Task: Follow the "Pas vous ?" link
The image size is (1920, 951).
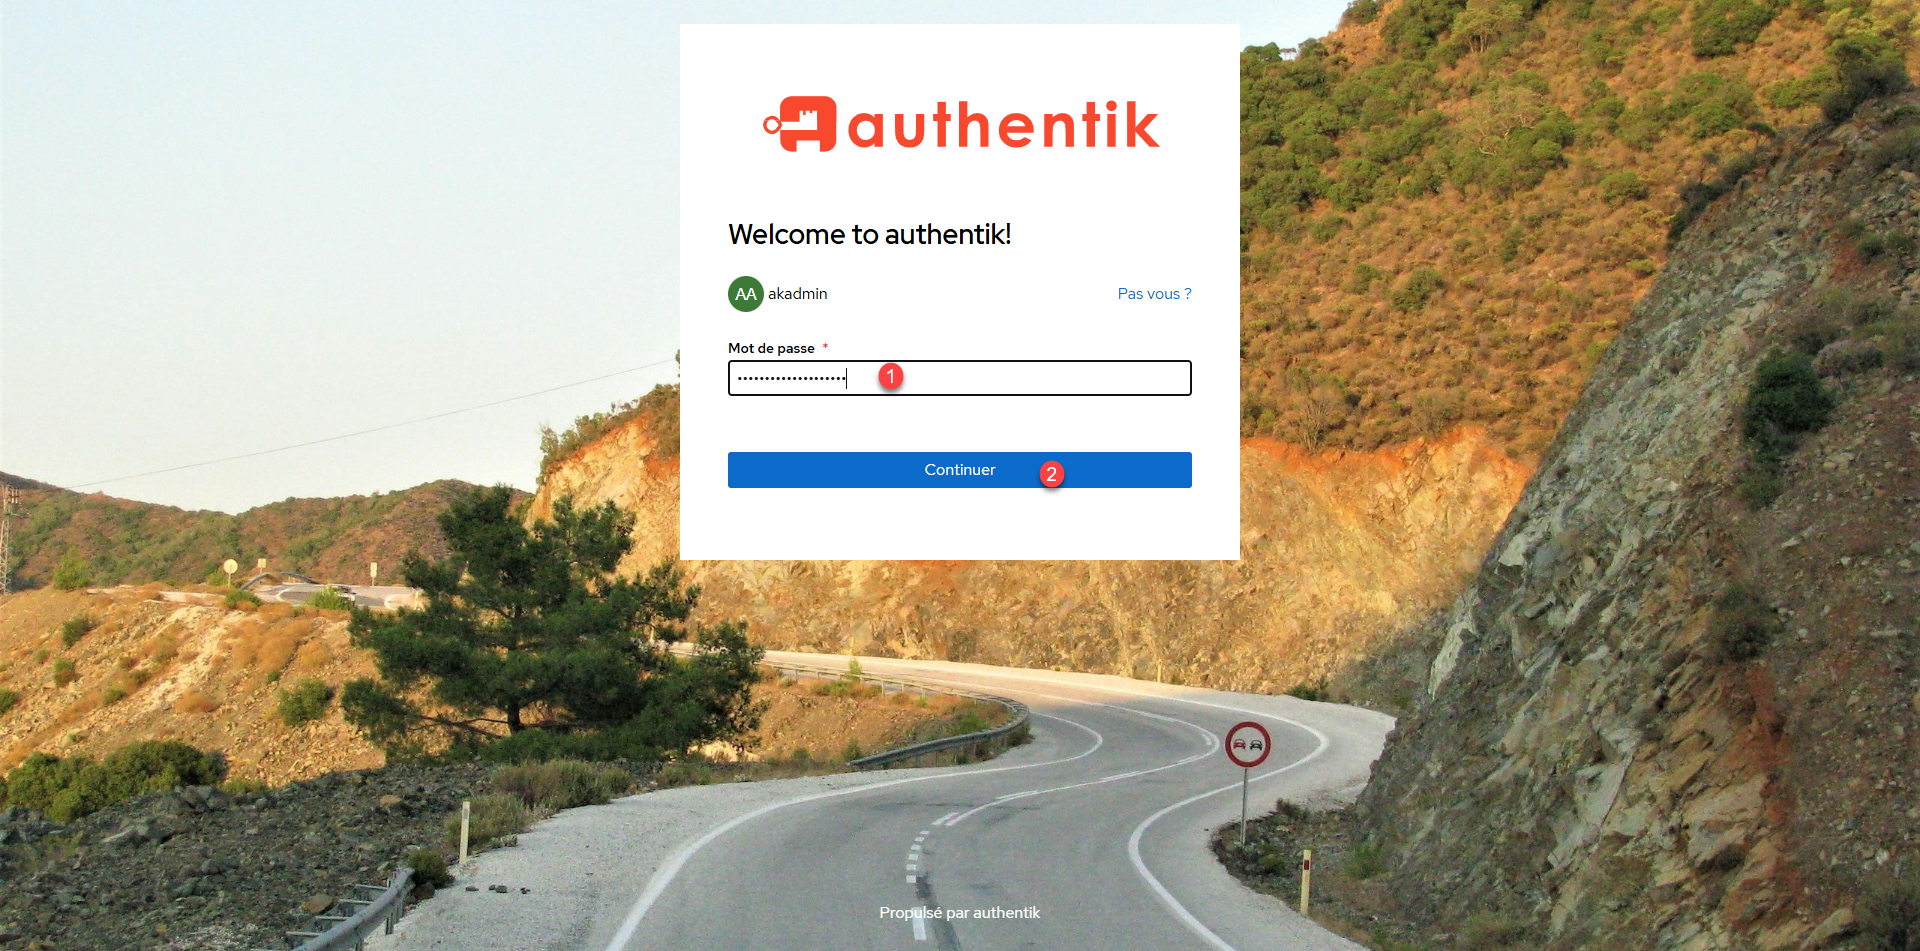Action: point(1154,294)
